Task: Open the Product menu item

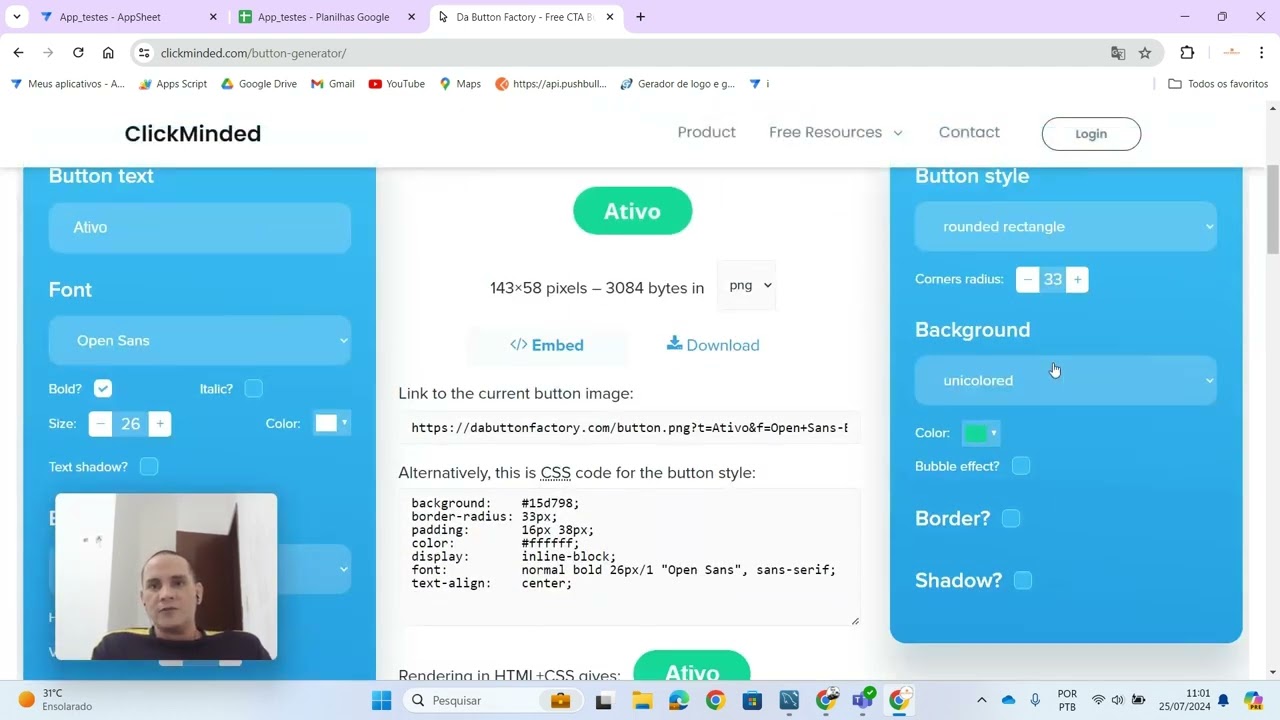Action: pos(706,132)
